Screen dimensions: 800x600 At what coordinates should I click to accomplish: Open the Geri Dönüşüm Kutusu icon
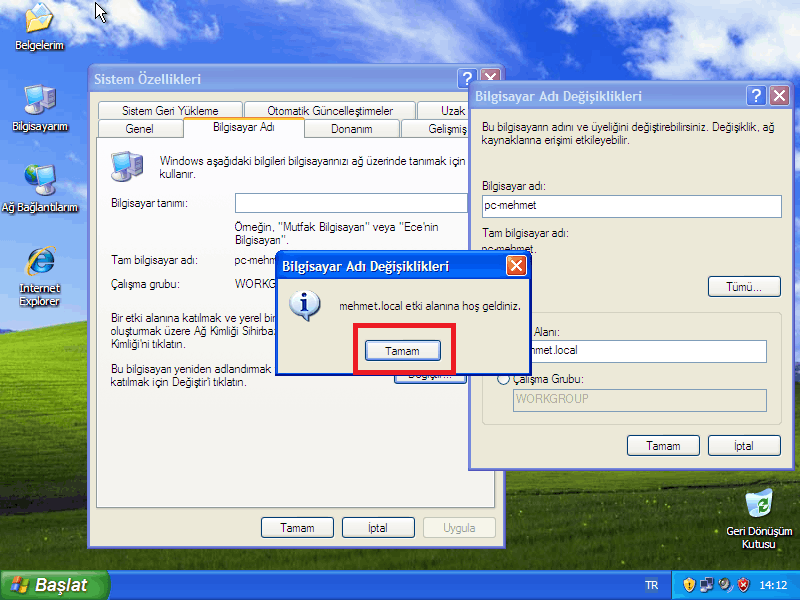tap(758, 505)
